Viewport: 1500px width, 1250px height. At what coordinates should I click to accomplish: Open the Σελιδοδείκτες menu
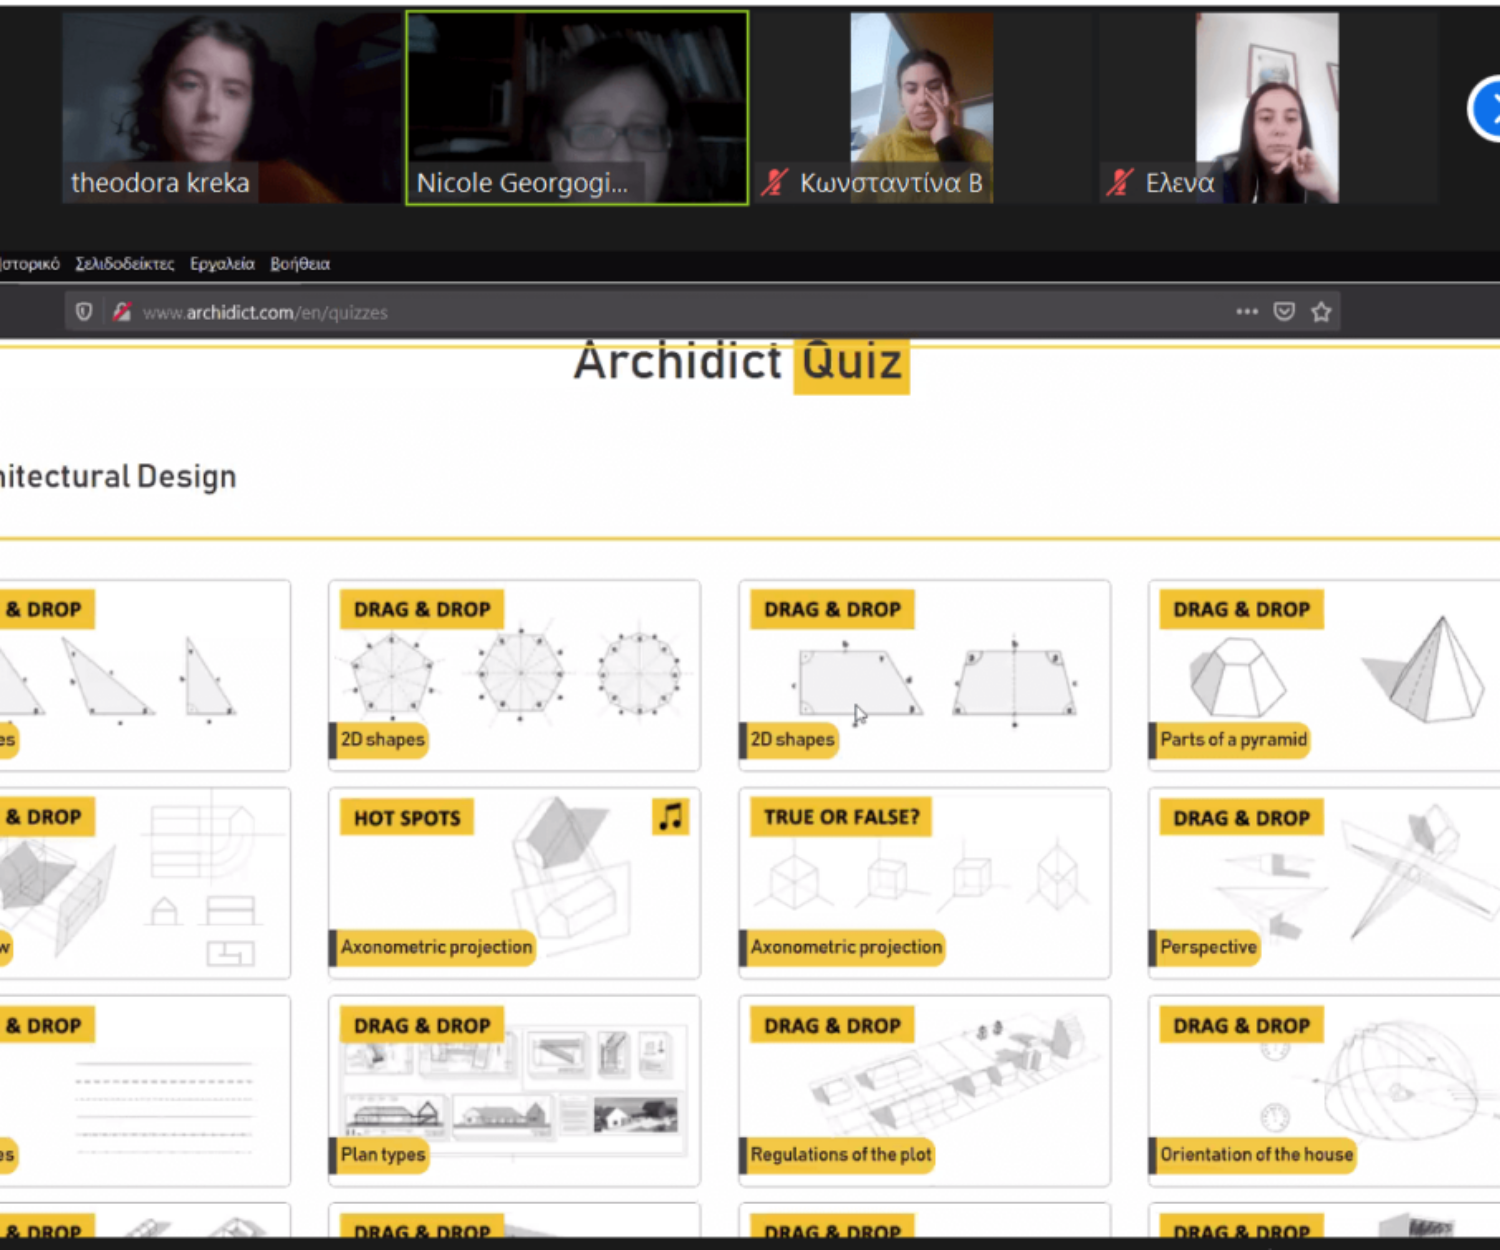pyautogui.click(x=124, y=264)
